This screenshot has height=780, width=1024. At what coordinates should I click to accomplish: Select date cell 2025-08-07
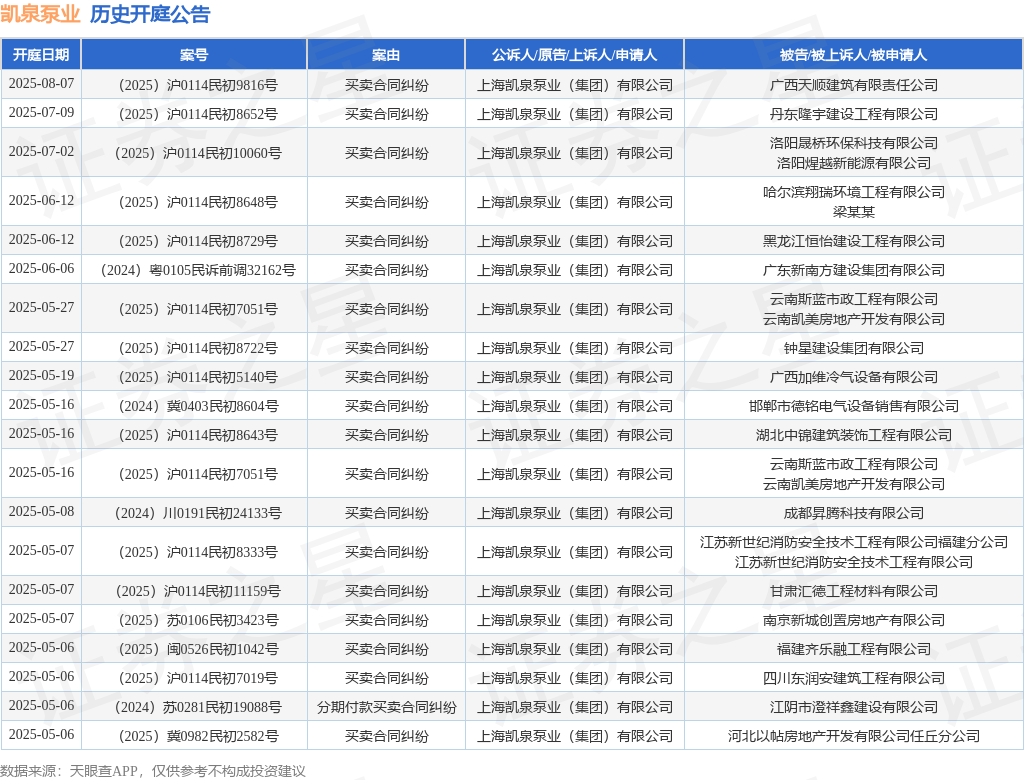click(41, 84)
